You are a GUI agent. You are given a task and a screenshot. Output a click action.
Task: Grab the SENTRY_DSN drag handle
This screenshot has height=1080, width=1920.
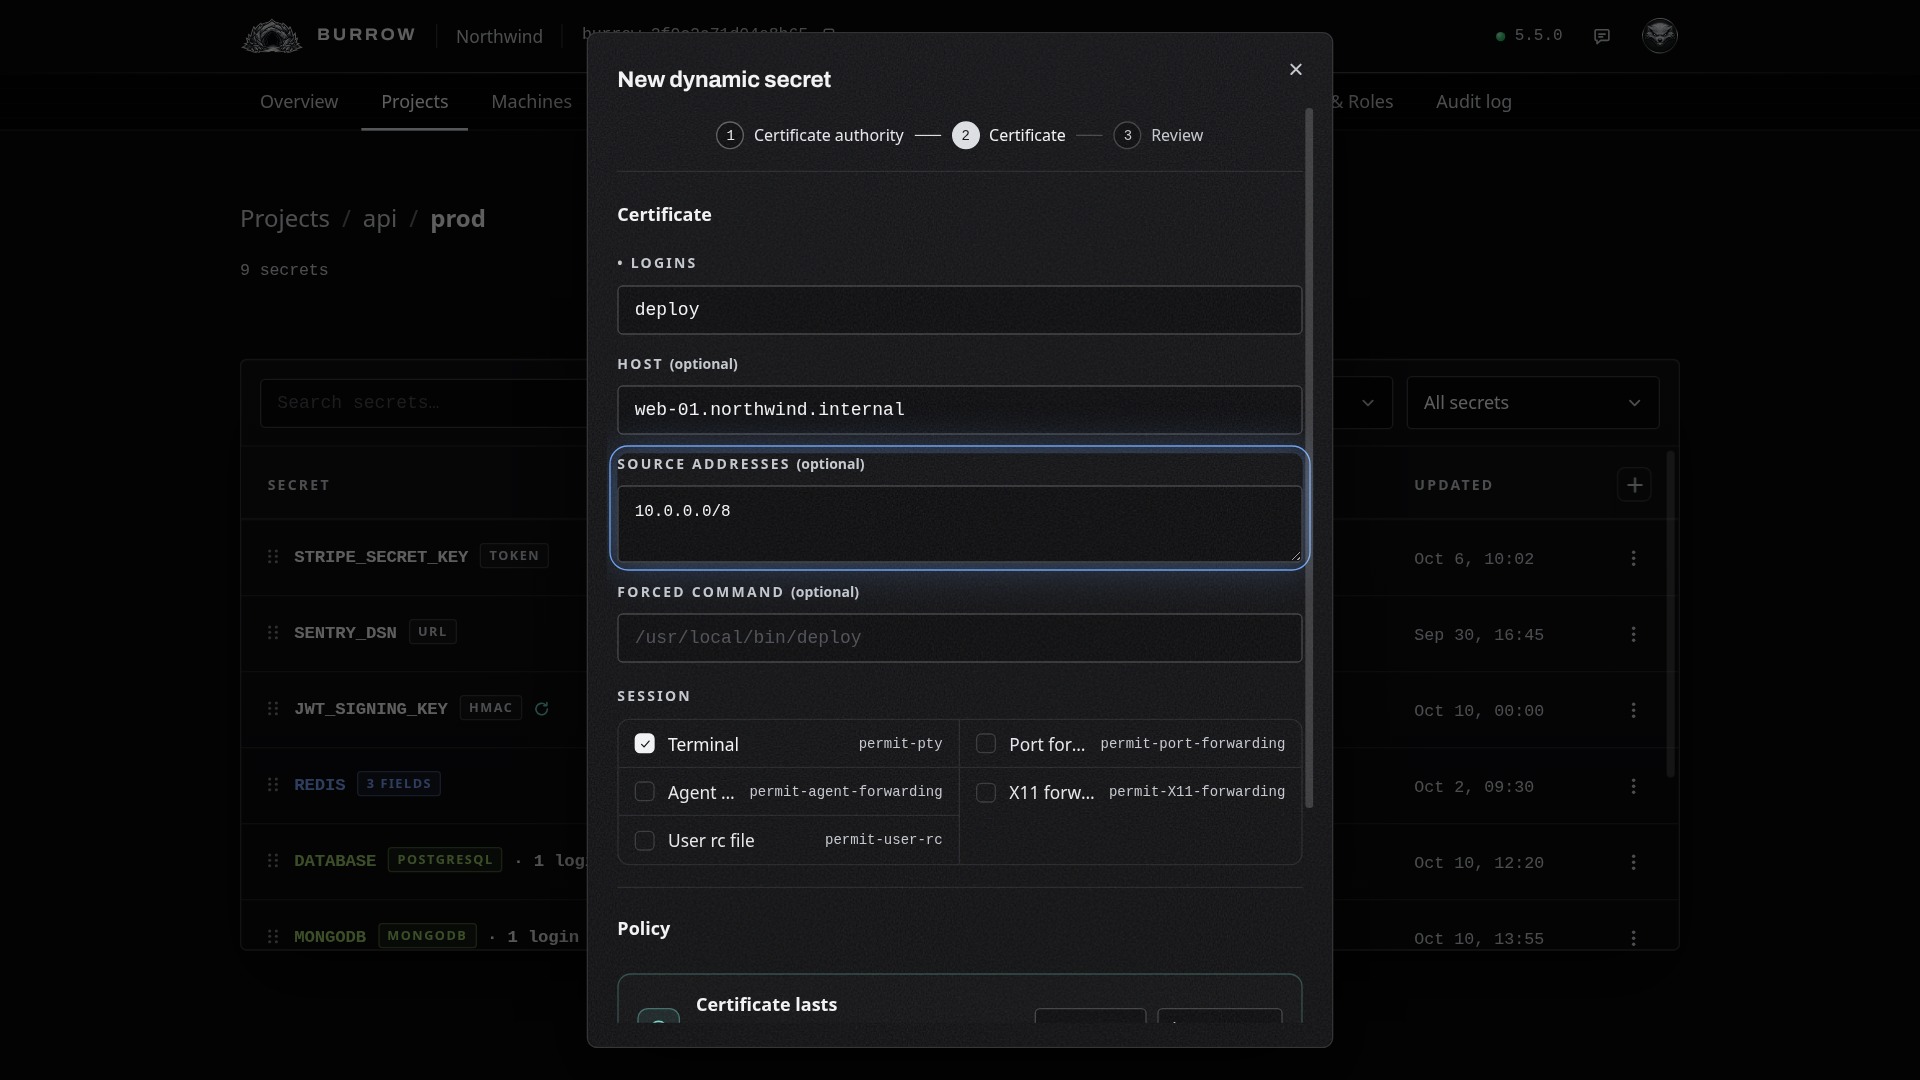click(273, 632)
